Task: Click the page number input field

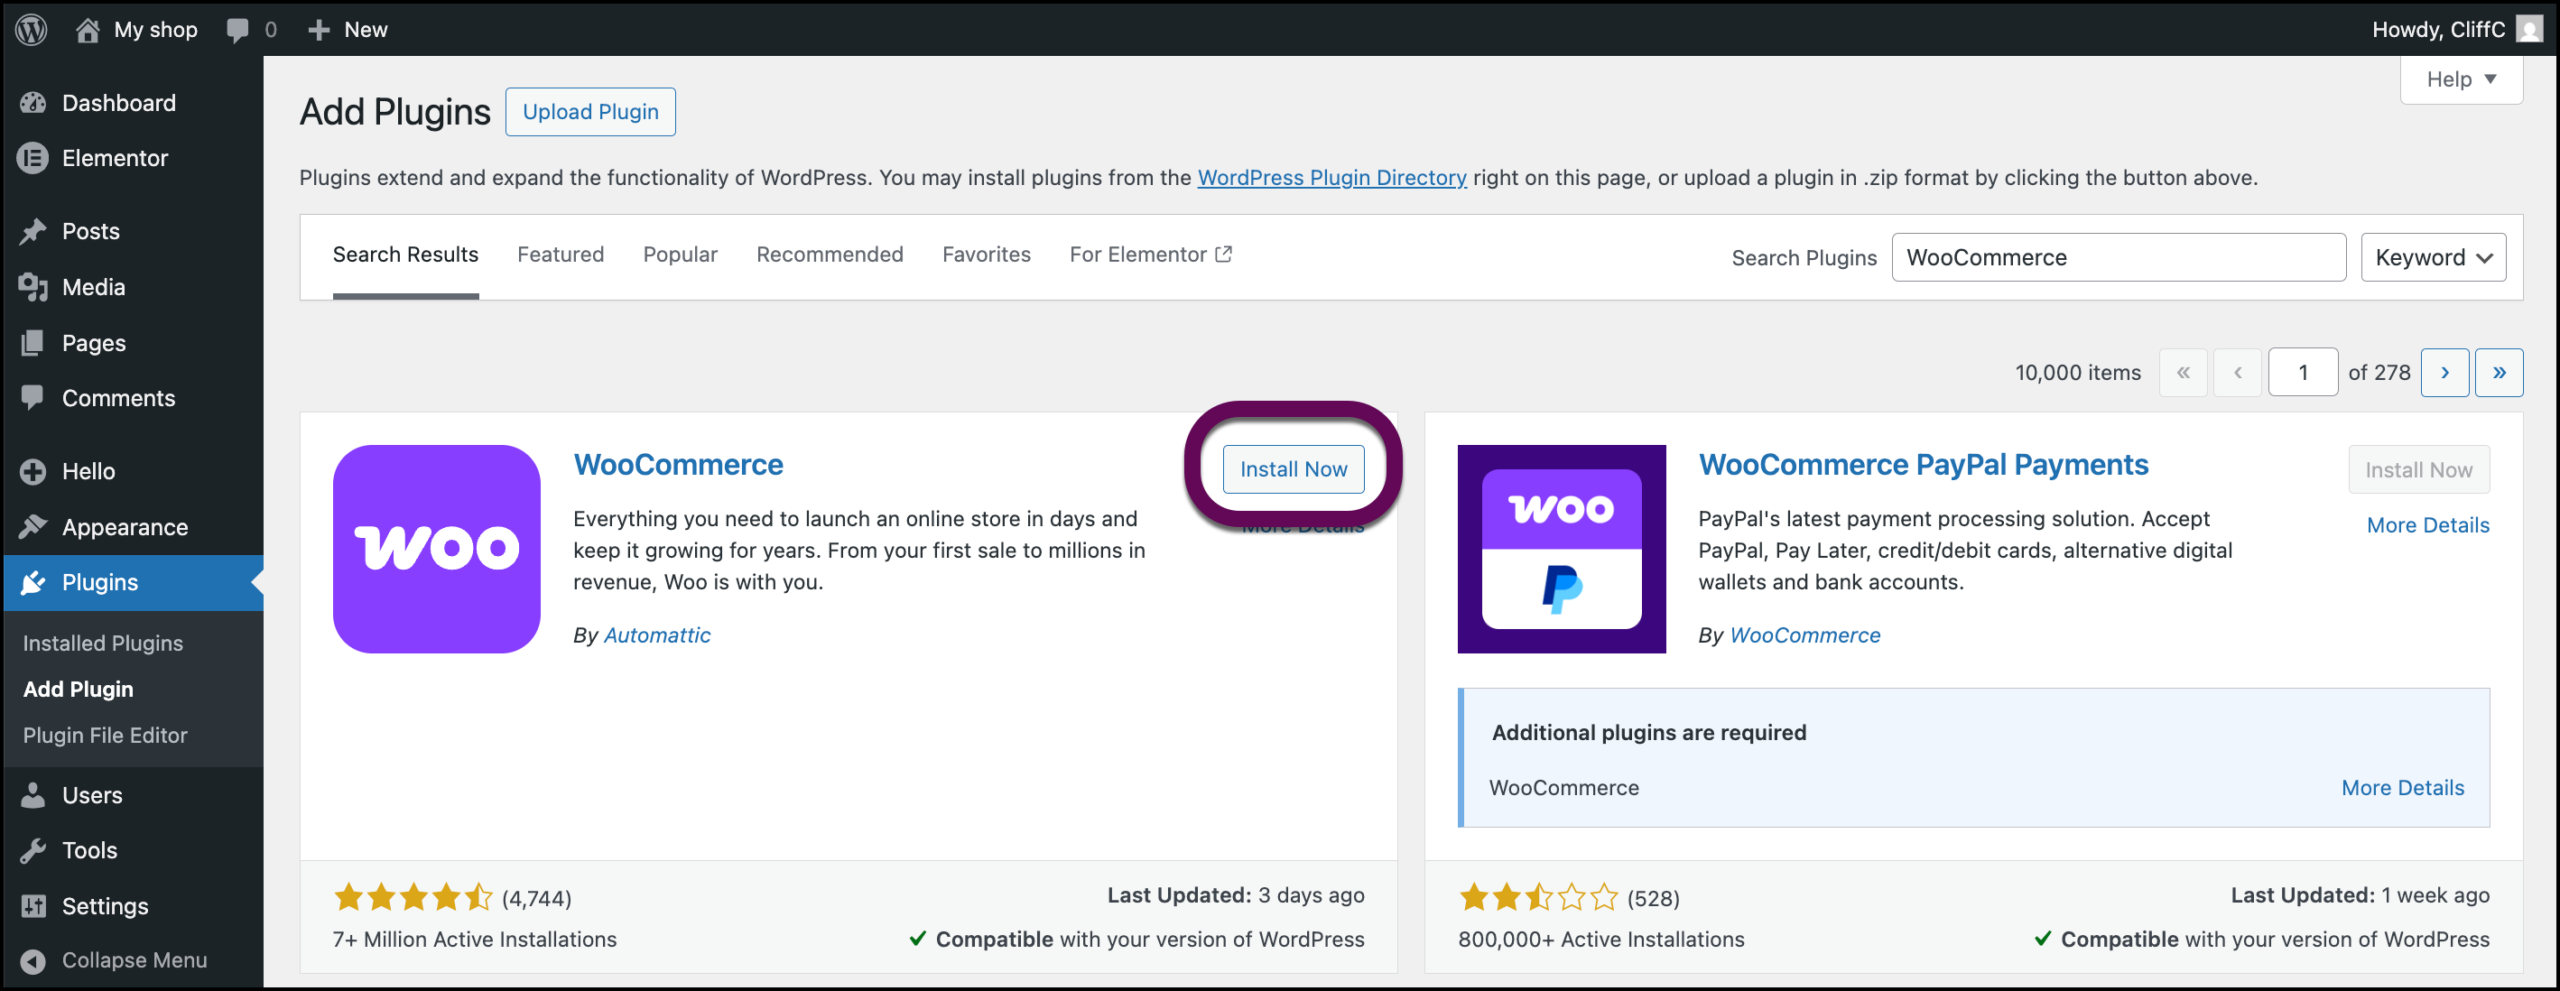Action: (2303, 371)
